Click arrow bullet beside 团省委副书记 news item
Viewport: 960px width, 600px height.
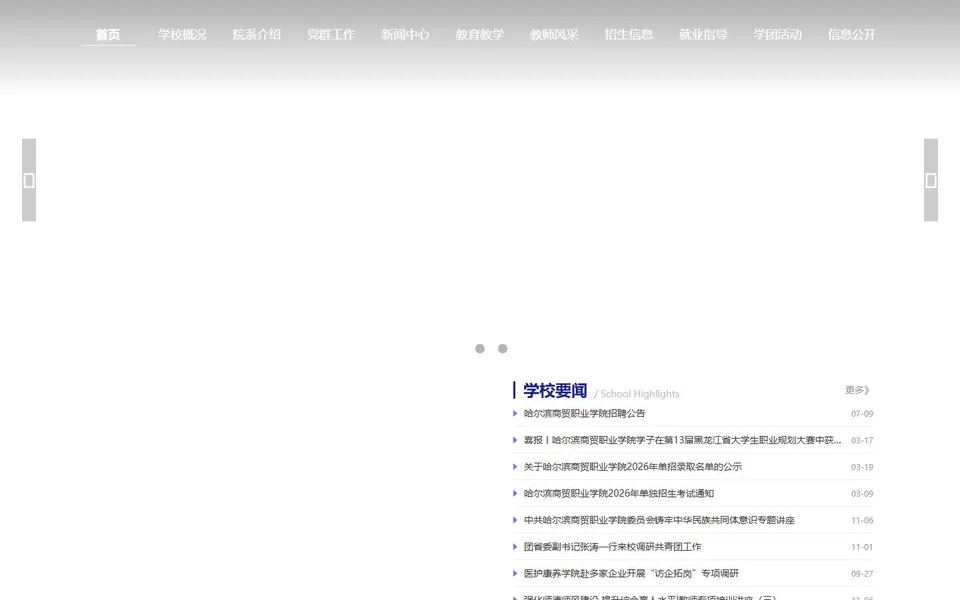[x=515, y=547]
